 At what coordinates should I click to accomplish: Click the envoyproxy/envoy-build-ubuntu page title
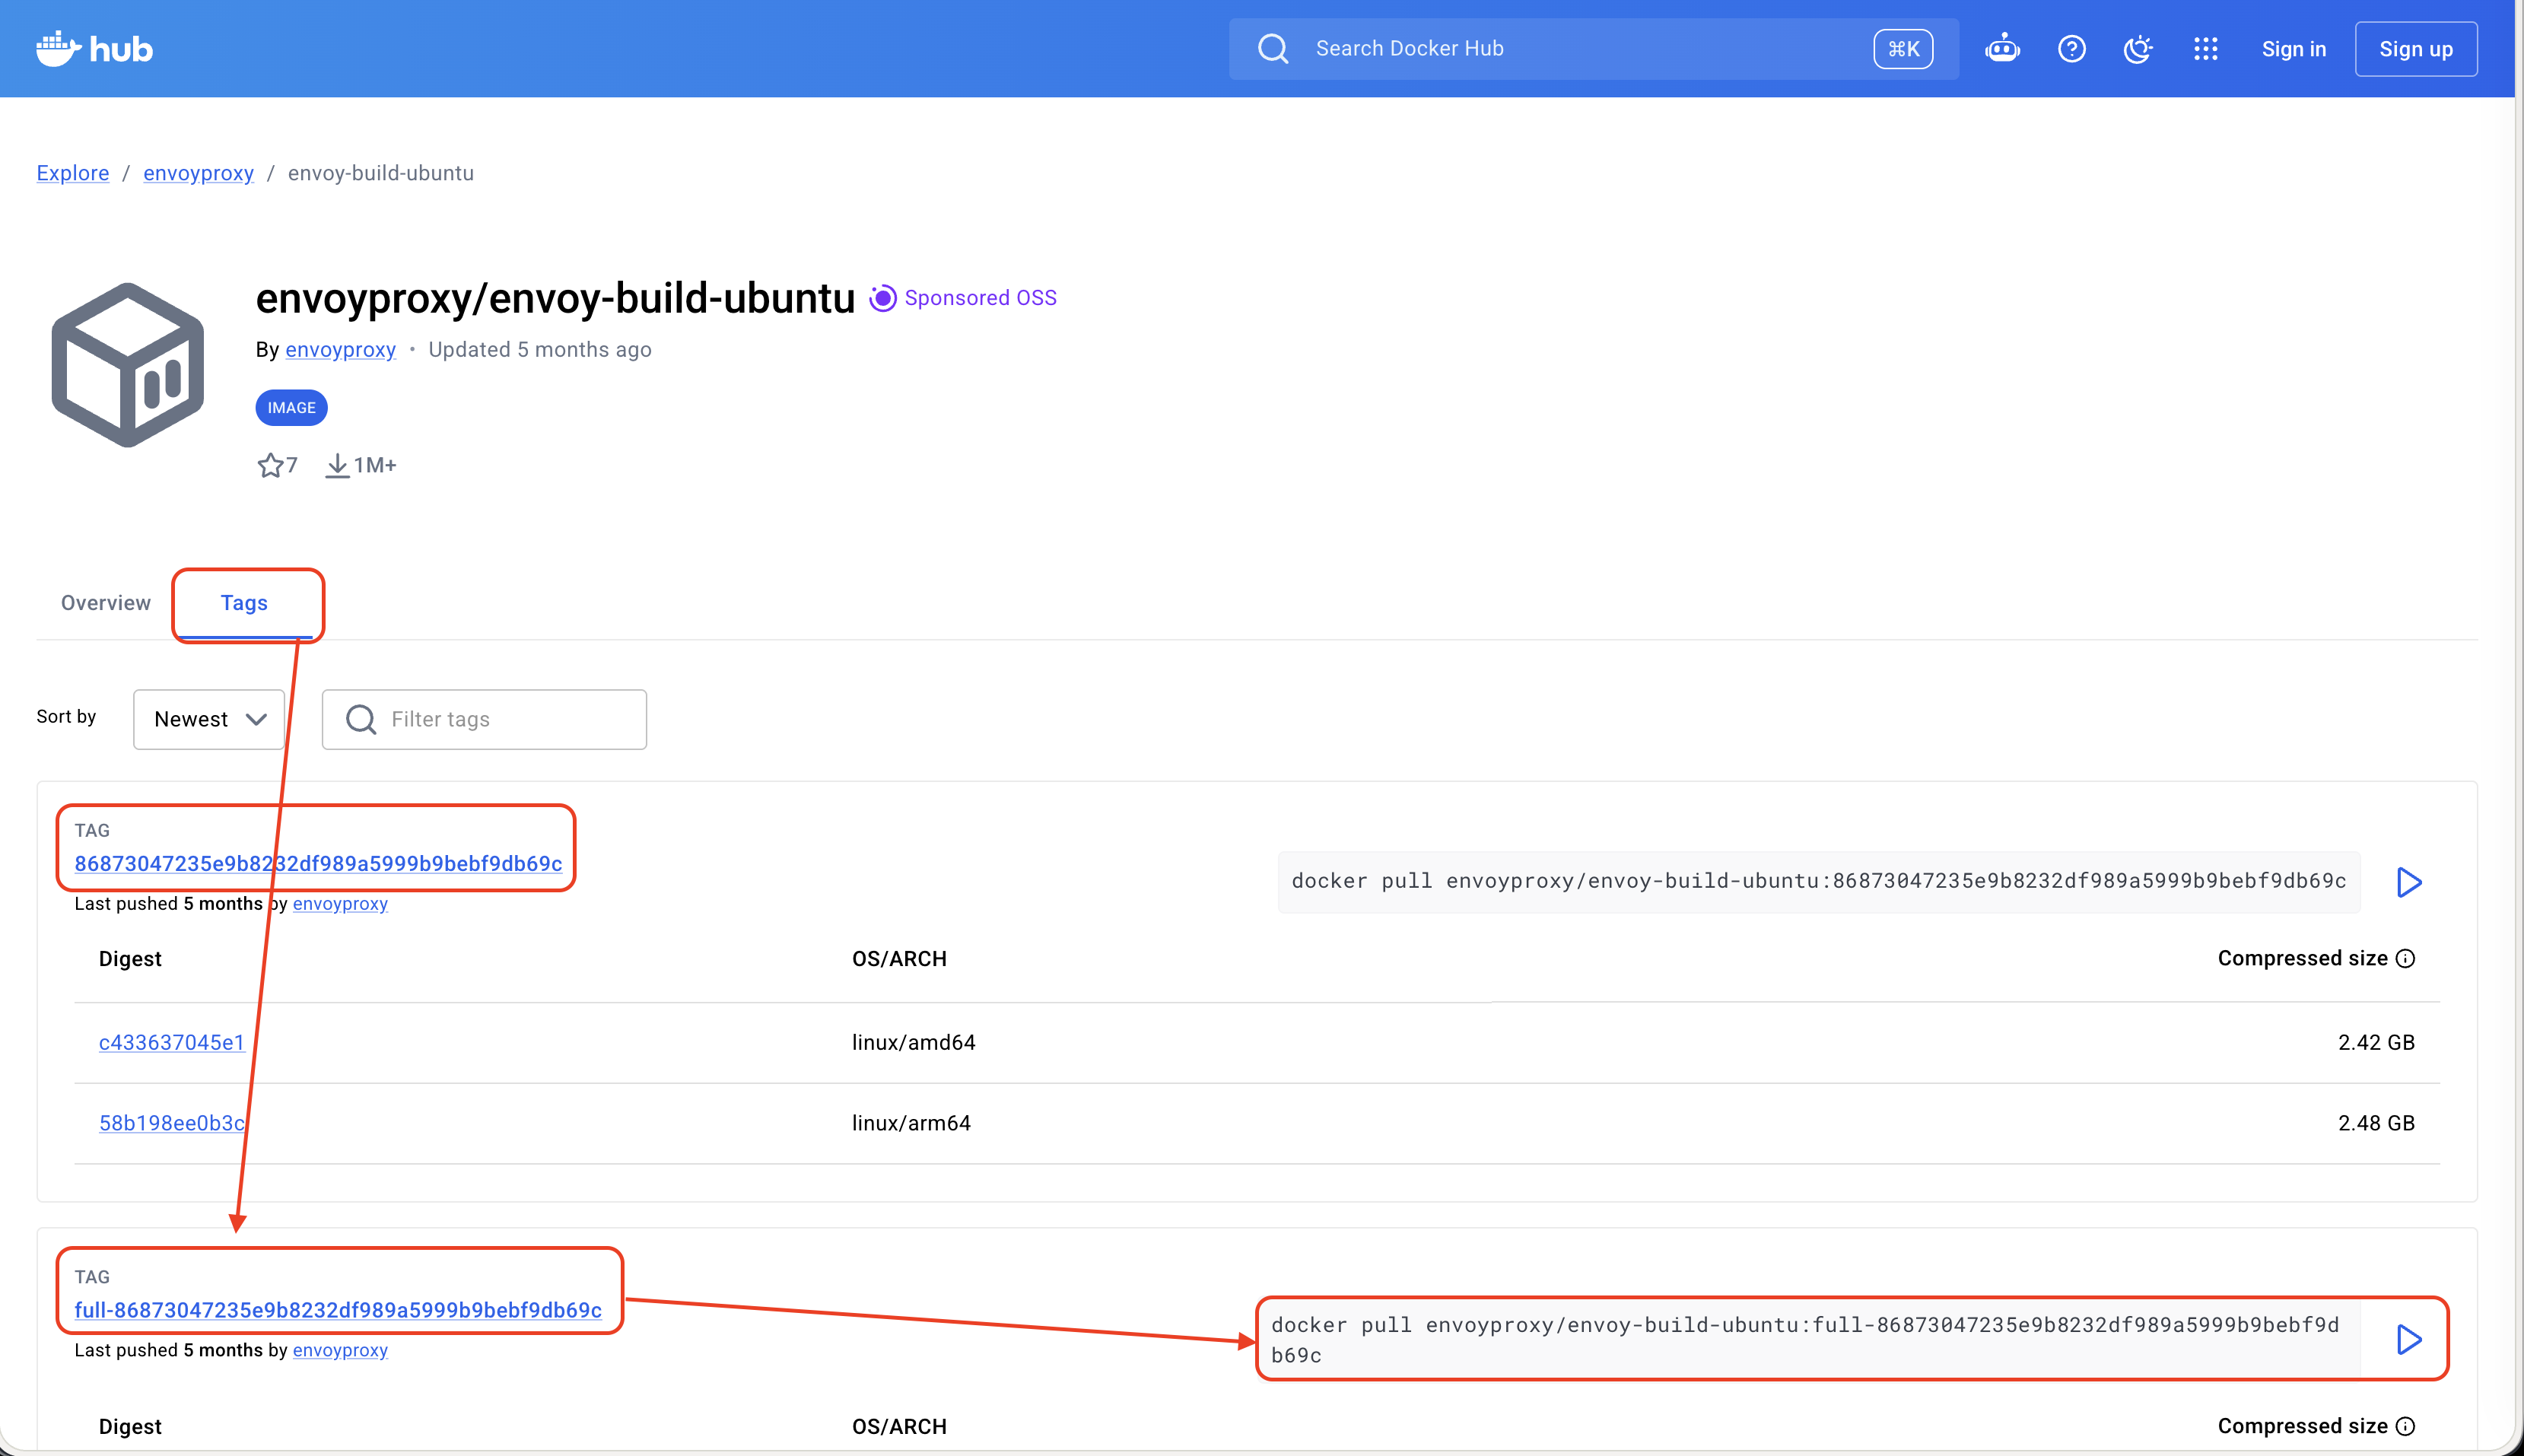tap(555, 298)
